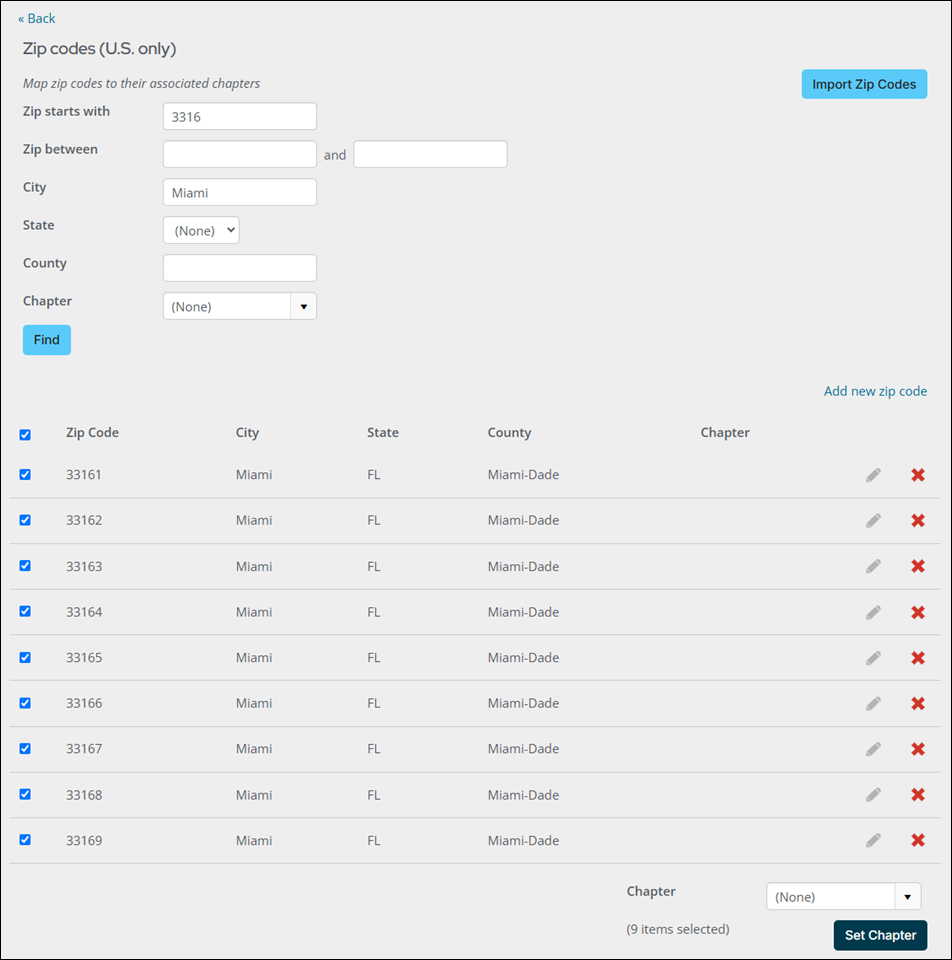Uncheck the 33168 row checkbox

pos(25,794)
